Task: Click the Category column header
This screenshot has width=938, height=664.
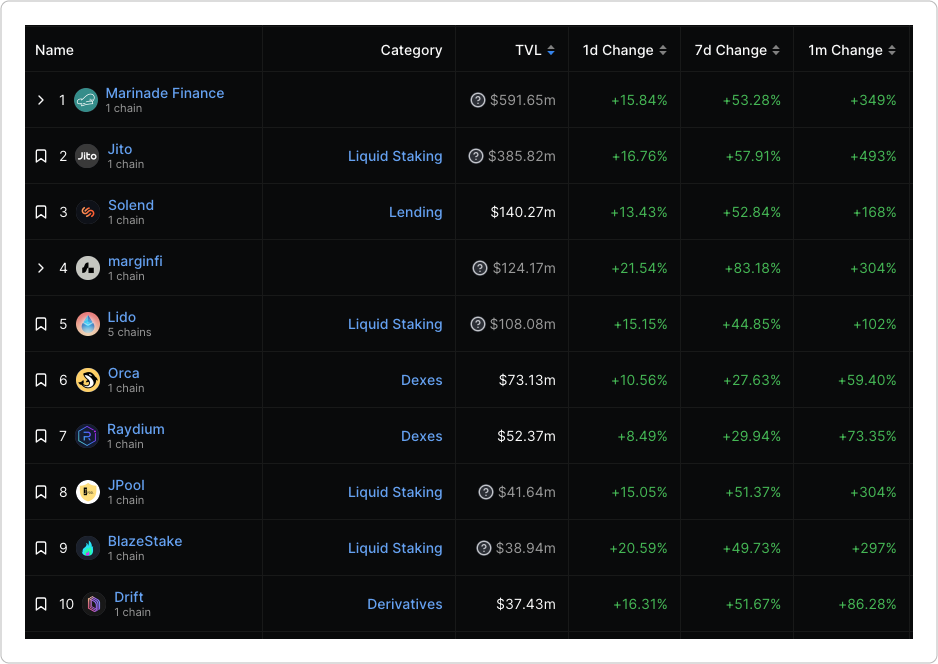Action: click(x=412, y=51)
